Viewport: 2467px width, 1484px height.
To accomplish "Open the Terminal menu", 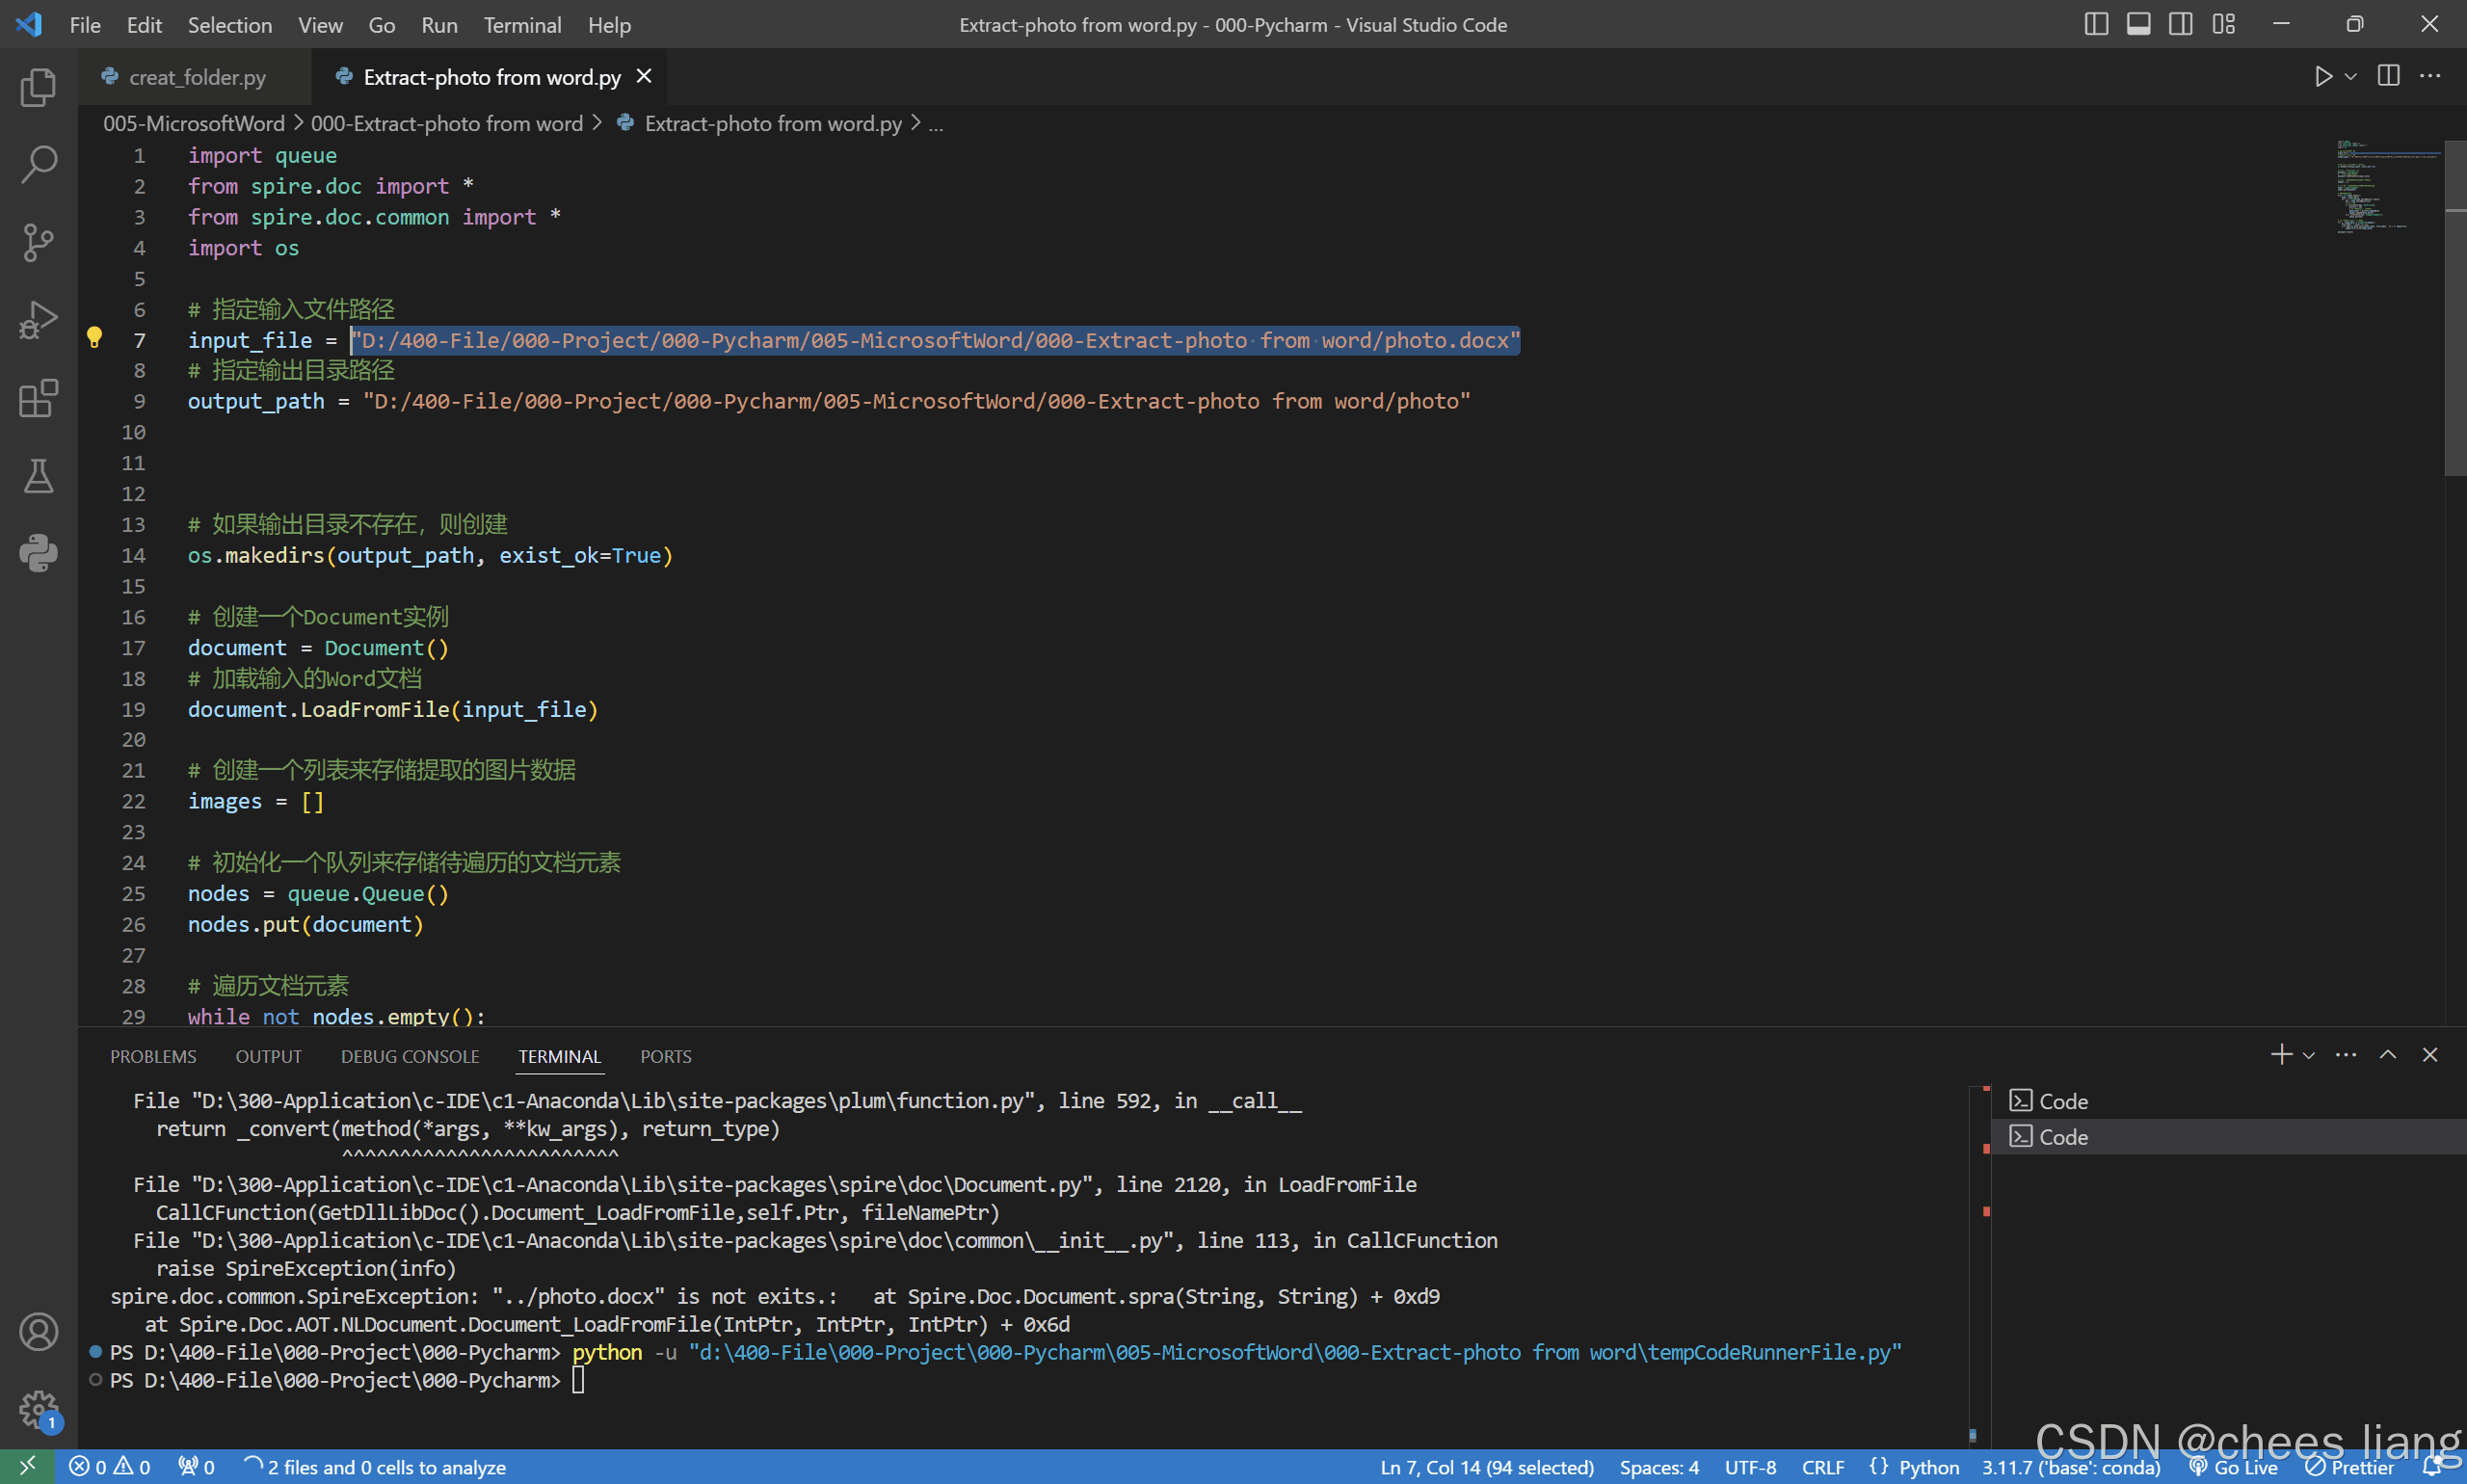I will click(x=521, y=25).
